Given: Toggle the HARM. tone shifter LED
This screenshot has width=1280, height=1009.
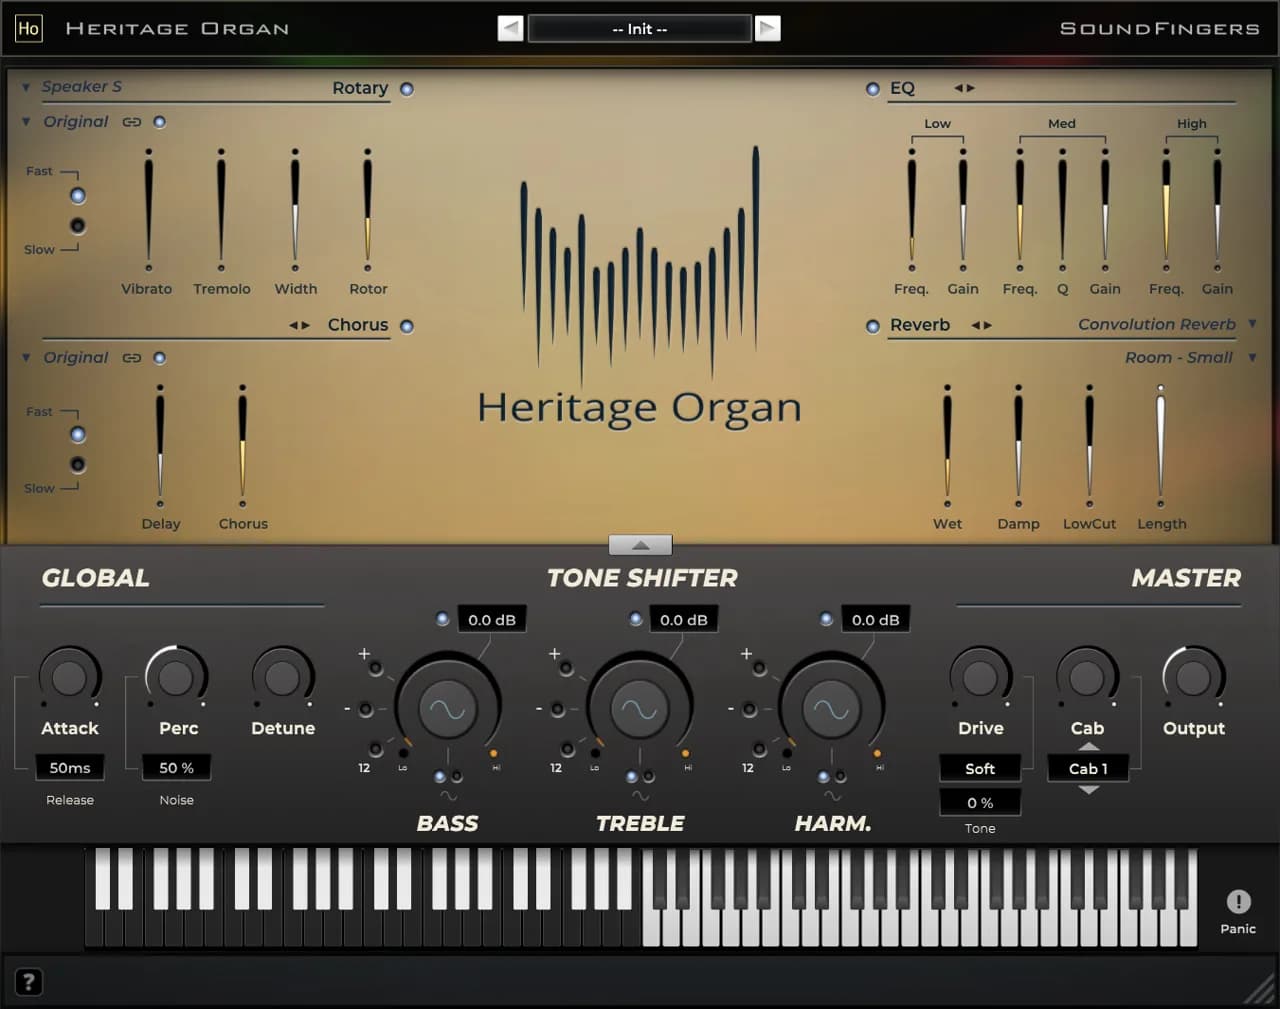Looking at the screenshot, I should click(x=826, y=619).
